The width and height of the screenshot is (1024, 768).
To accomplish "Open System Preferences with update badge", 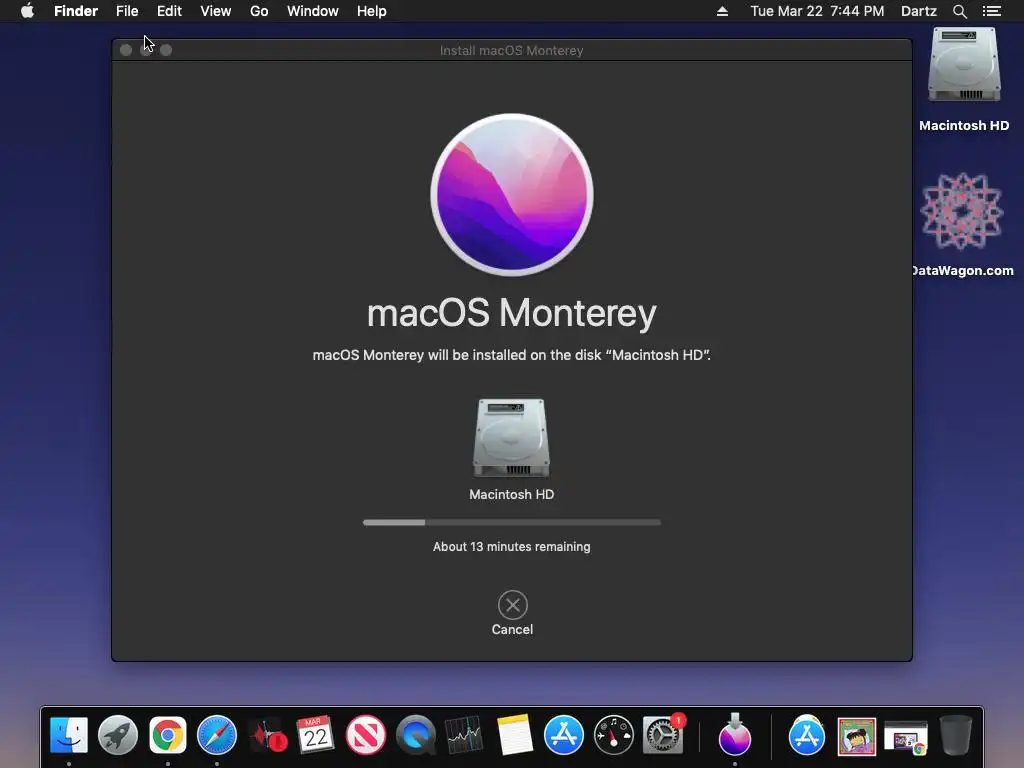I will tap(664, 735).
